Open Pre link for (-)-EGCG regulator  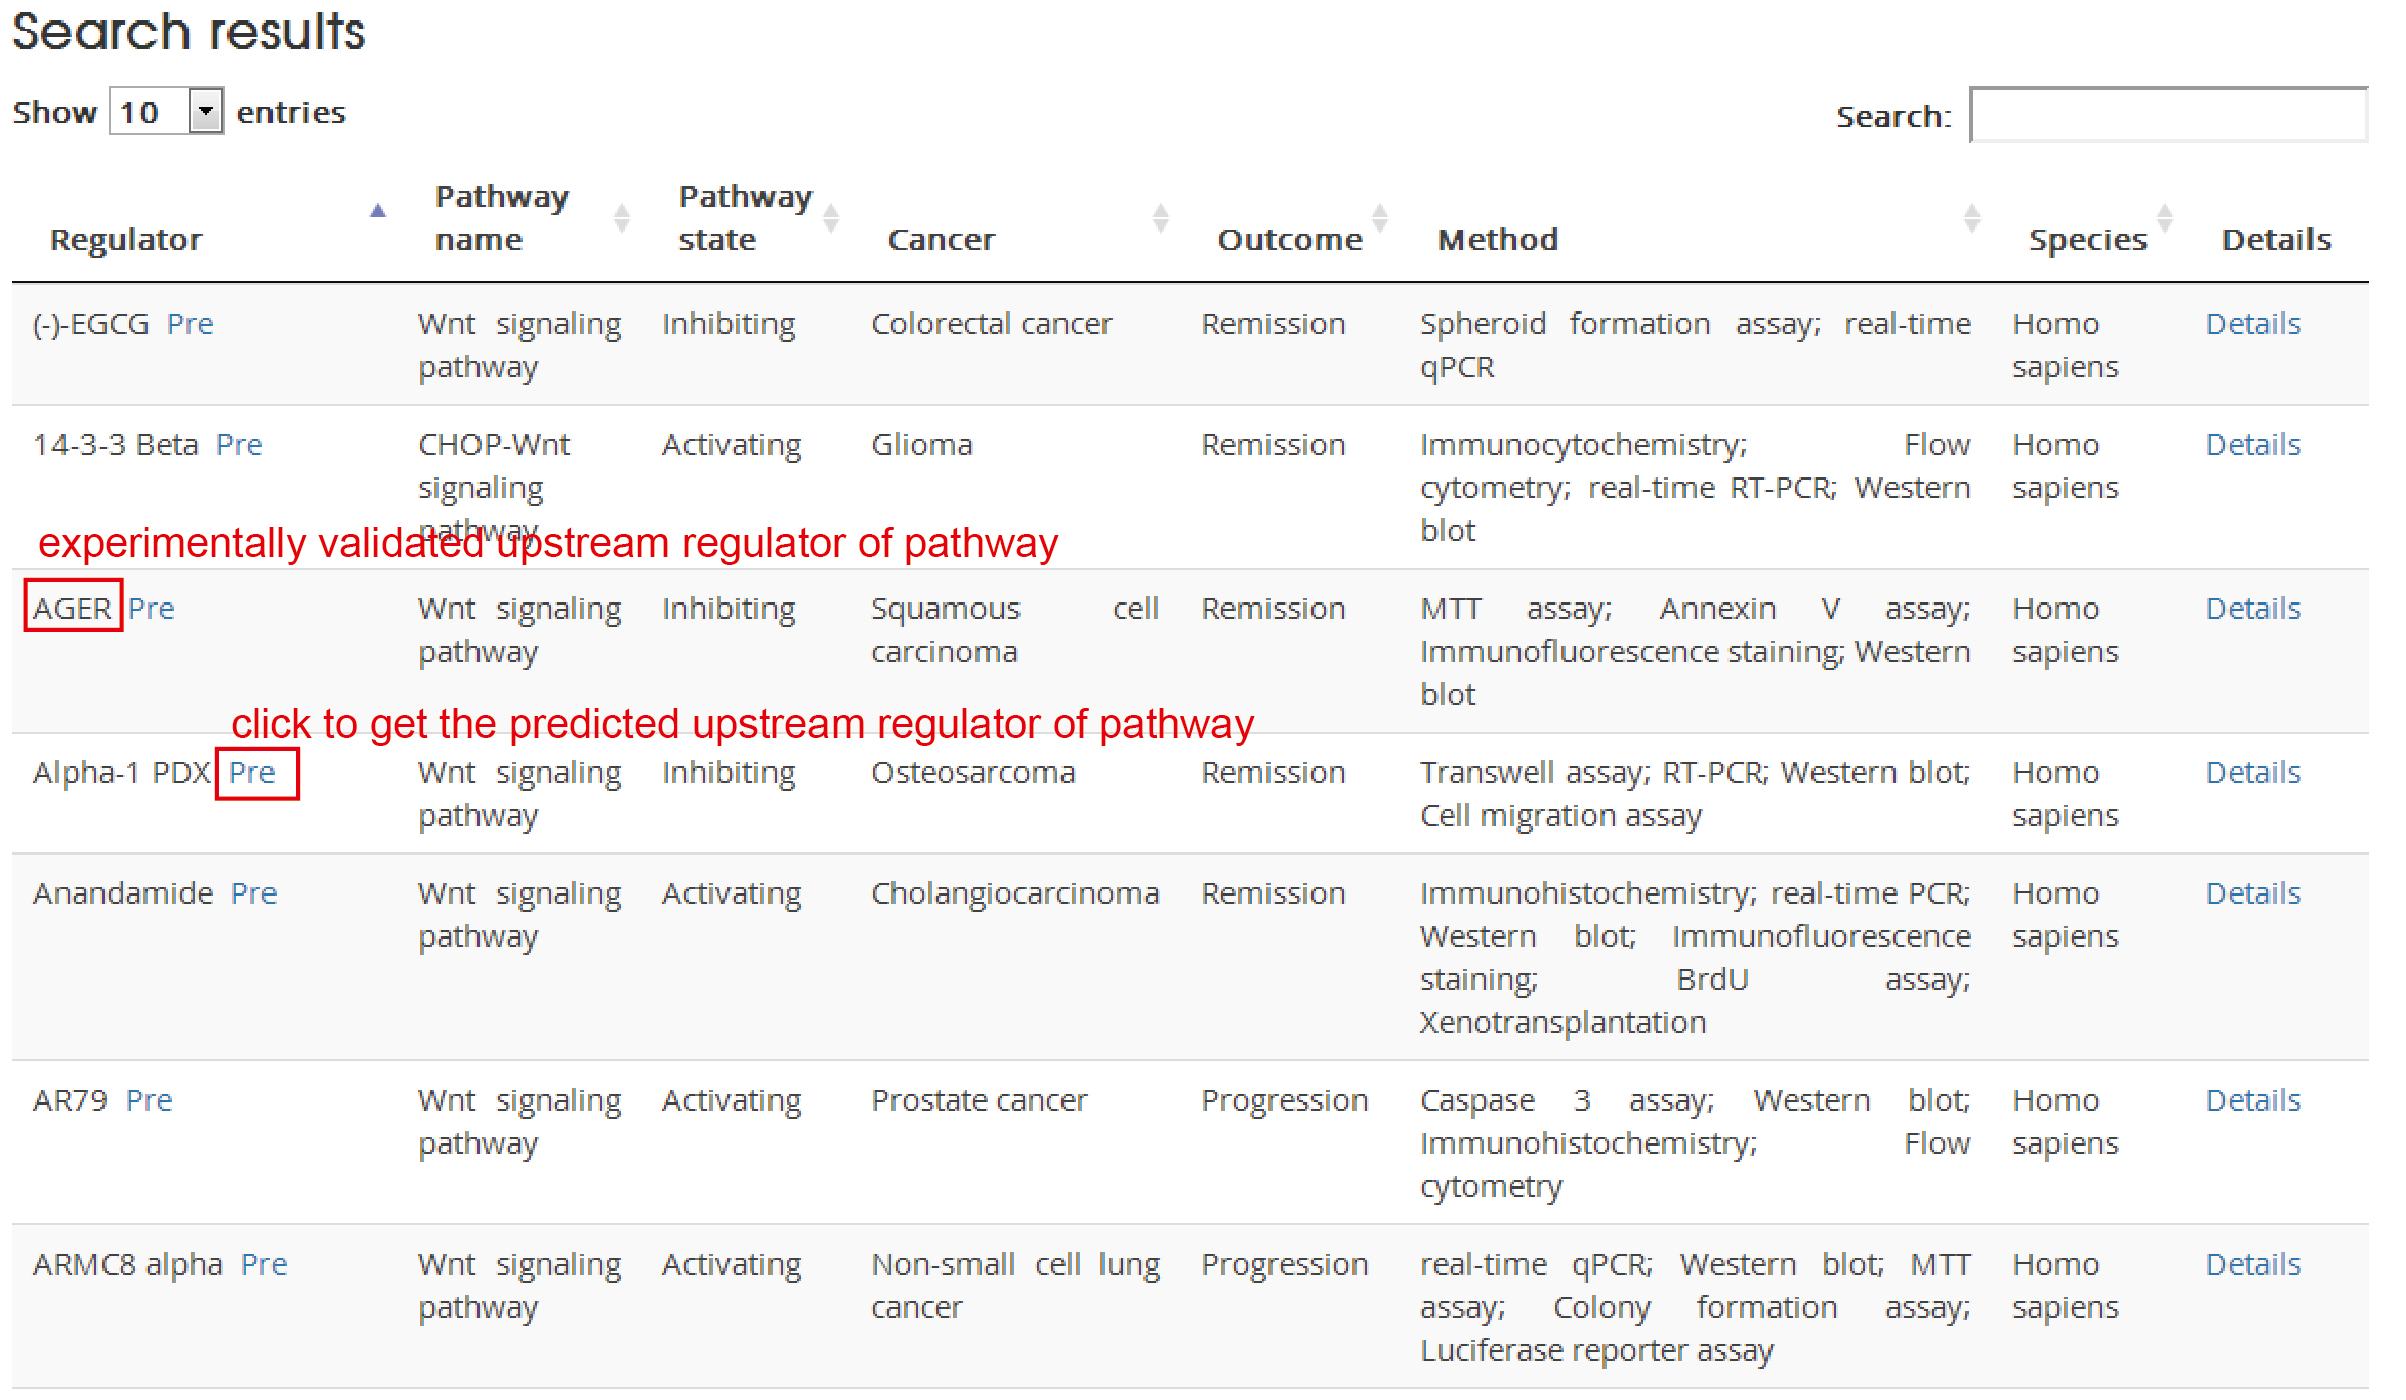pyautogui.click(x=190, y=324)
